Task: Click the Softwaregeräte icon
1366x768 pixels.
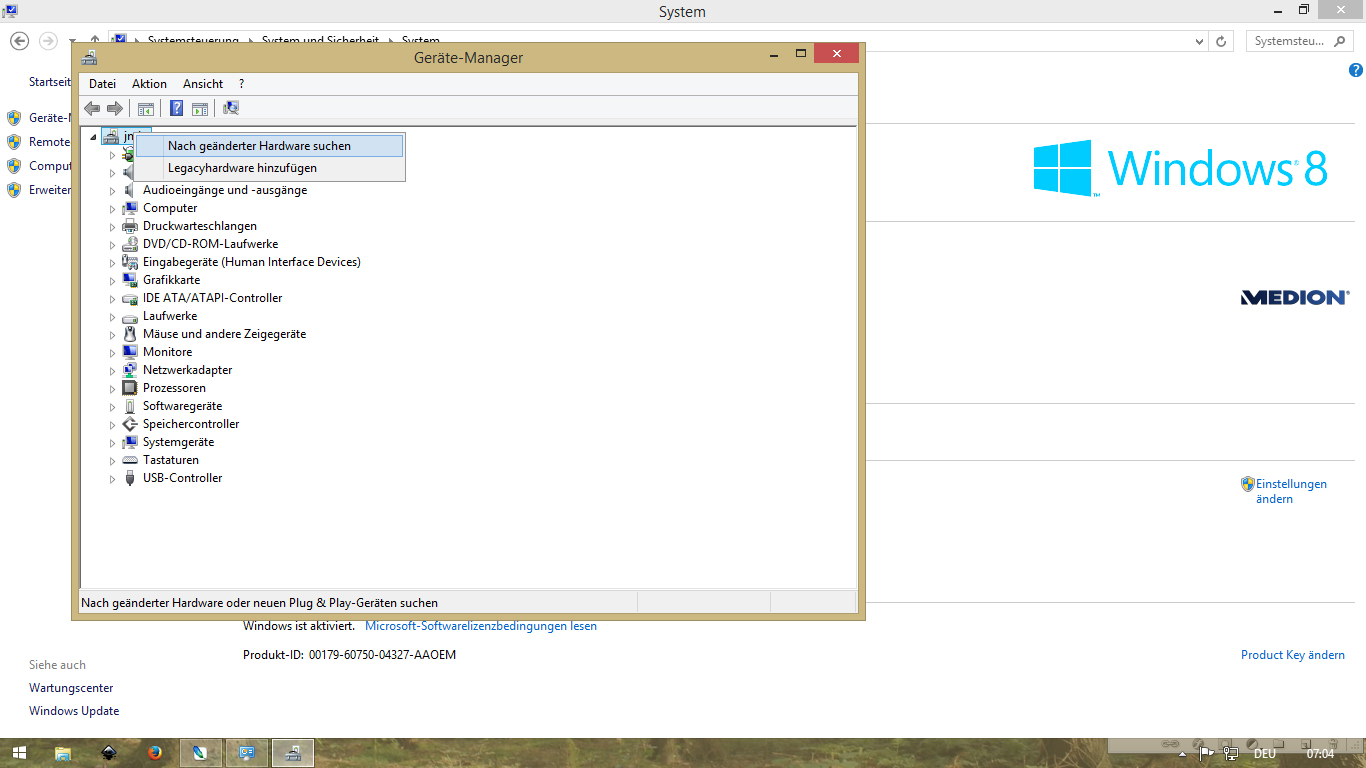Action: [130, 406]
